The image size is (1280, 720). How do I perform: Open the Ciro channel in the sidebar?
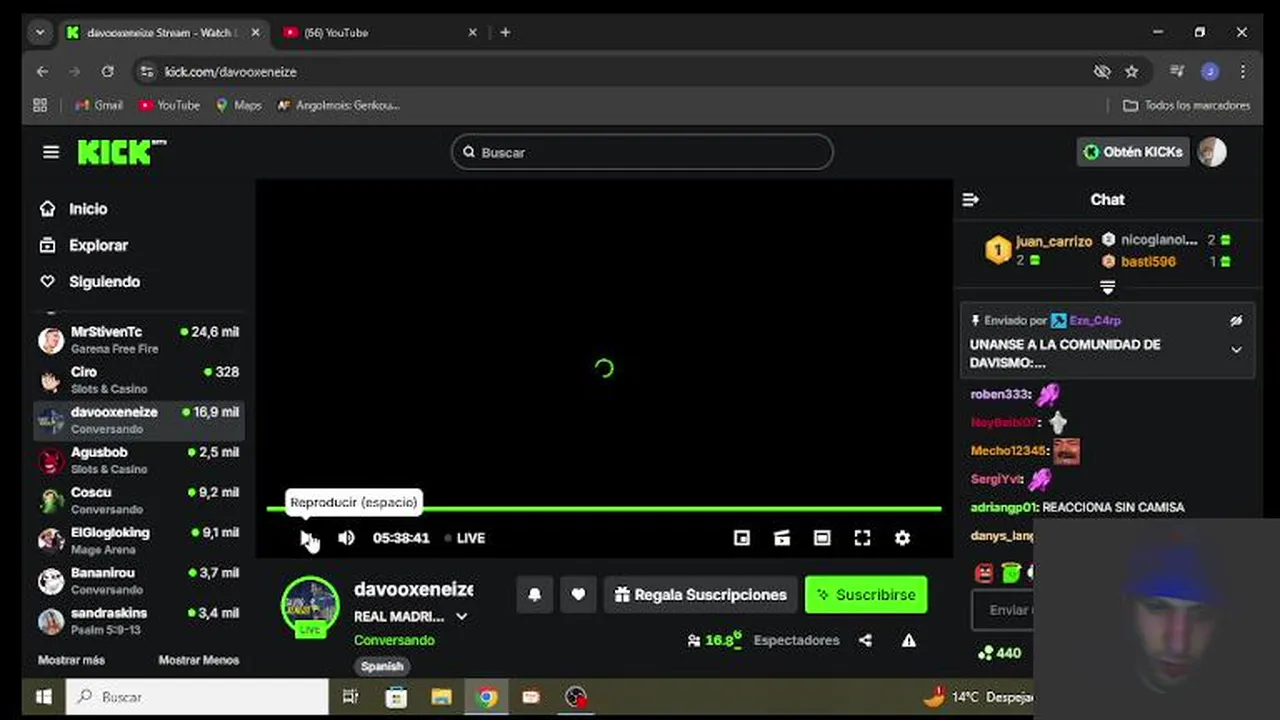139,380
